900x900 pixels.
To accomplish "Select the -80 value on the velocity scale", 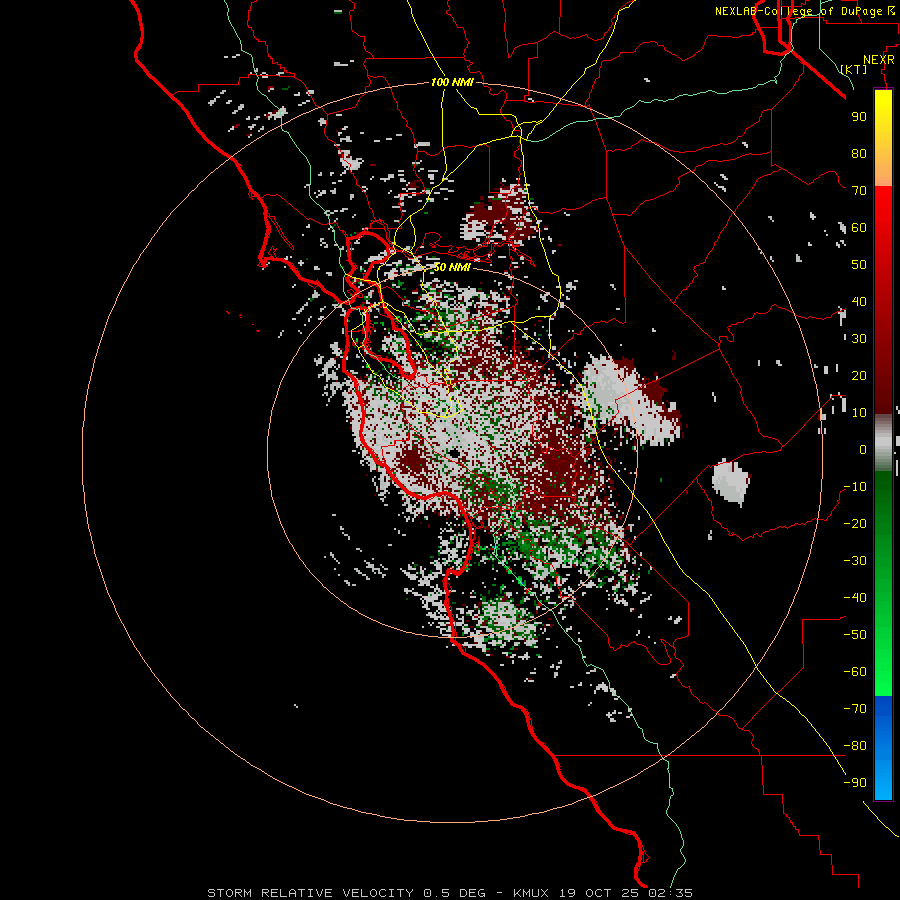I will coord(855,746).
